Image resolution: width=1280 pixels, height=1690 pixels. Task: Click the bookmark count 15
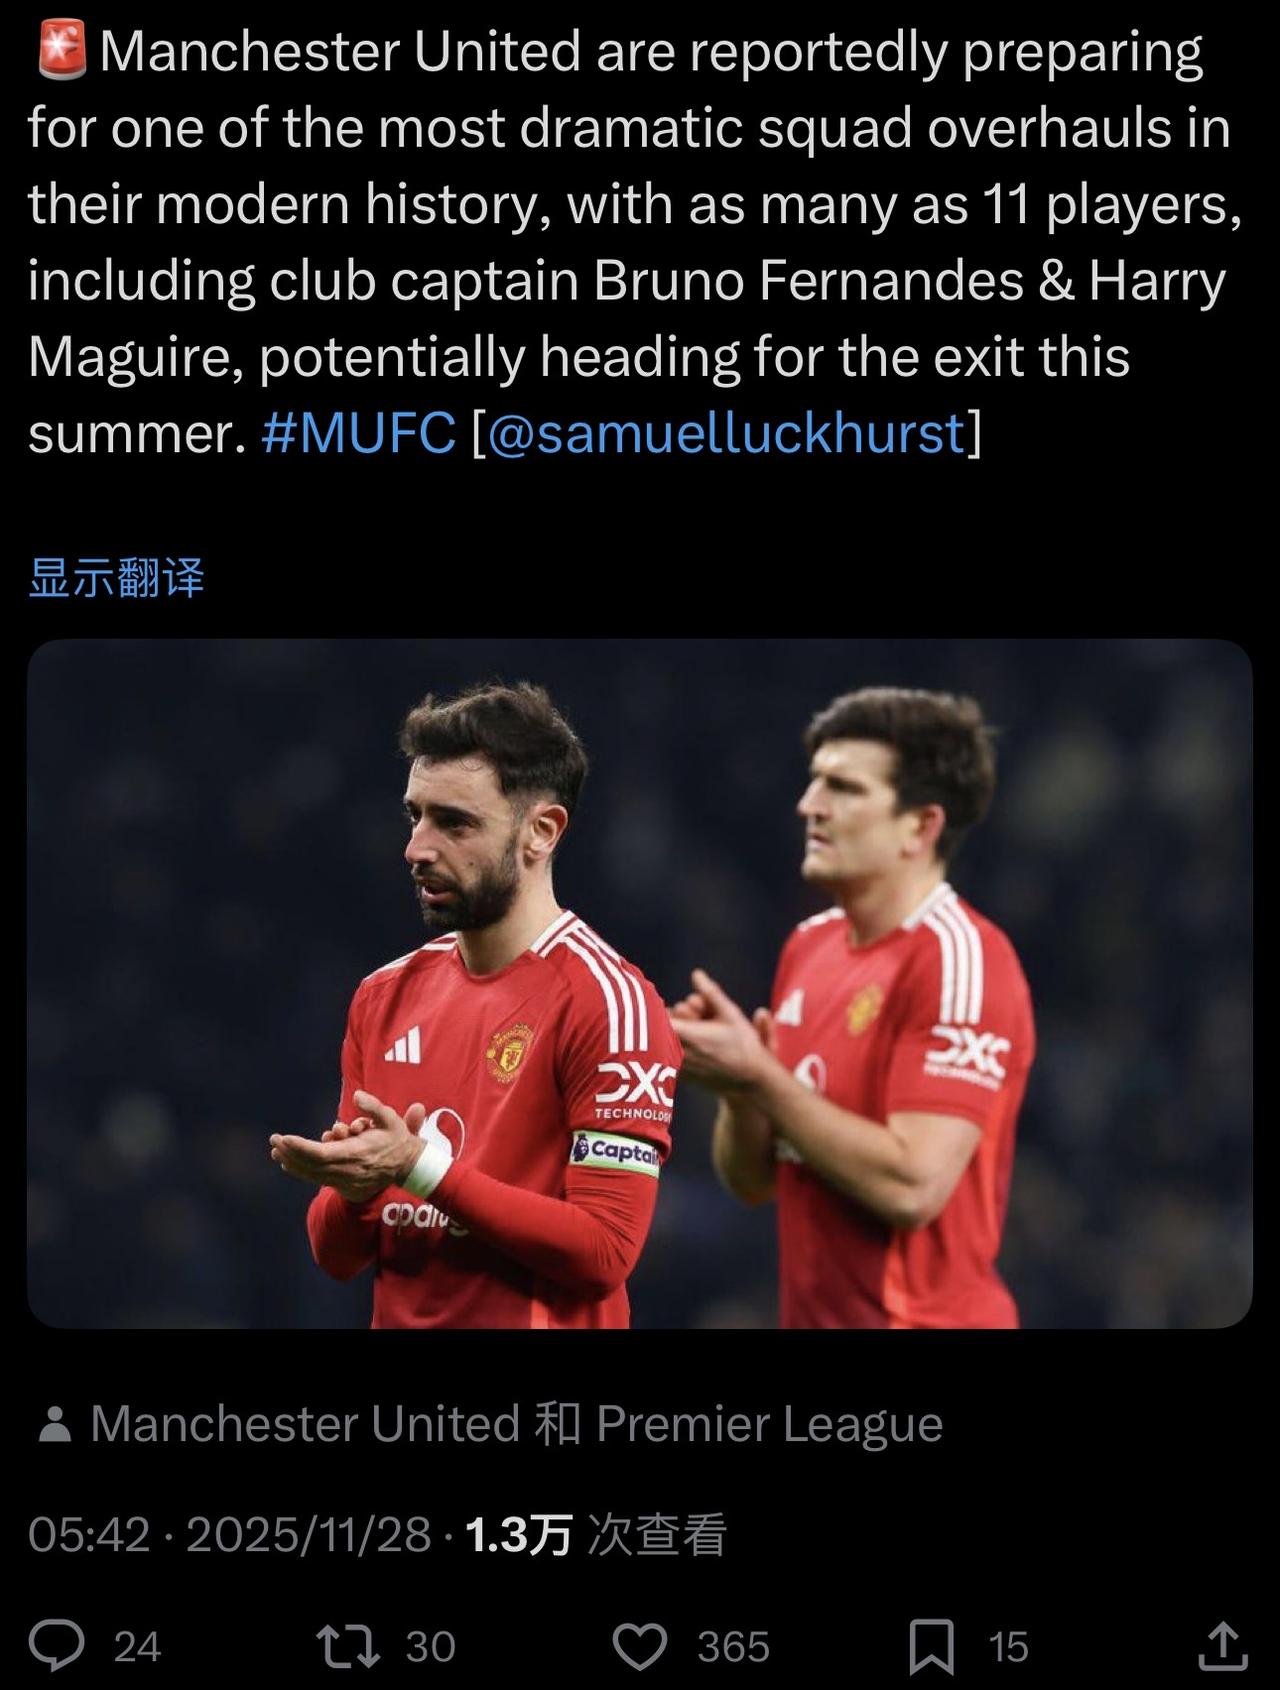tap(1008, 1647)
